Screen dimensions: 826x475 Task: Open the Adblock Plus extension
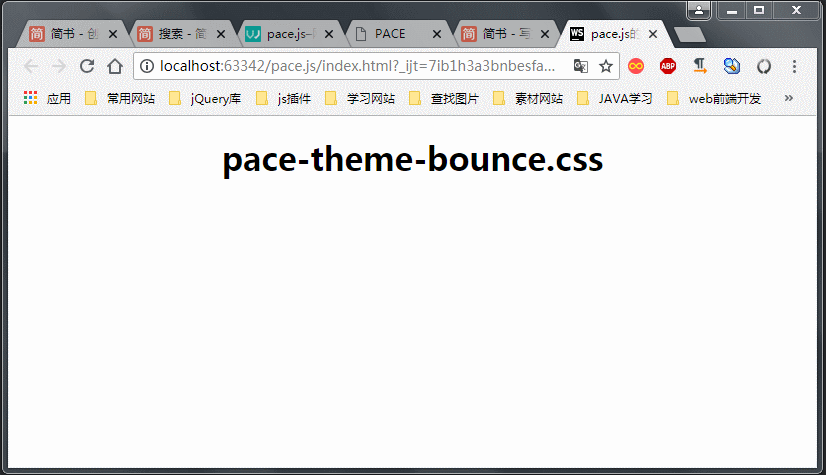click(x=668, y=66)
